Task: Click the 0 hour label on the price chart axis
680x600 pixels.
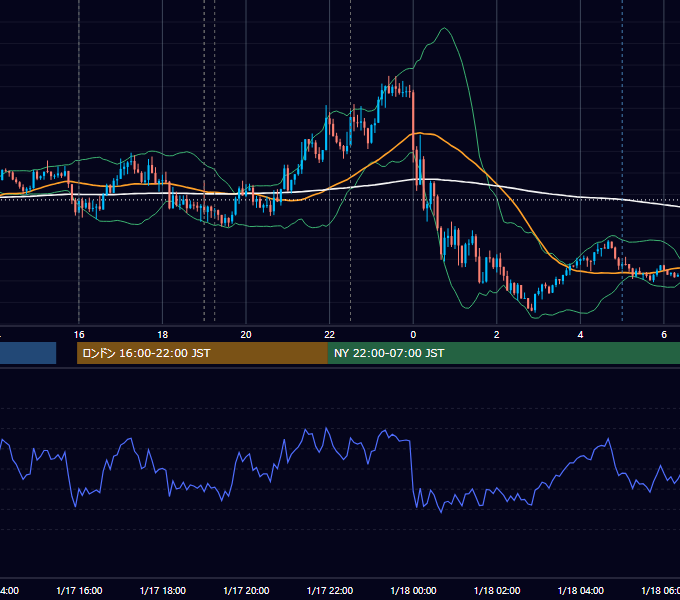Action: coord(413,335)
